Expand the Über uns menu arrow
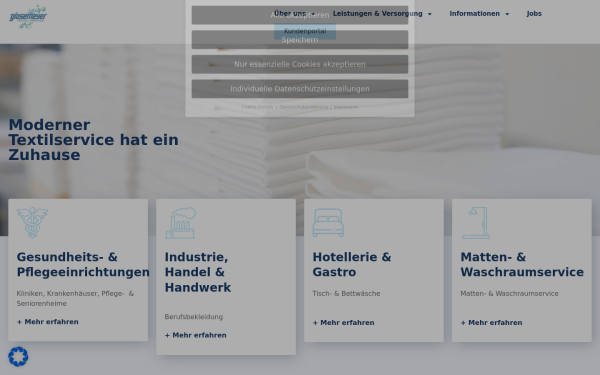This screenshot has height=375, width=600. click(313, 14)
